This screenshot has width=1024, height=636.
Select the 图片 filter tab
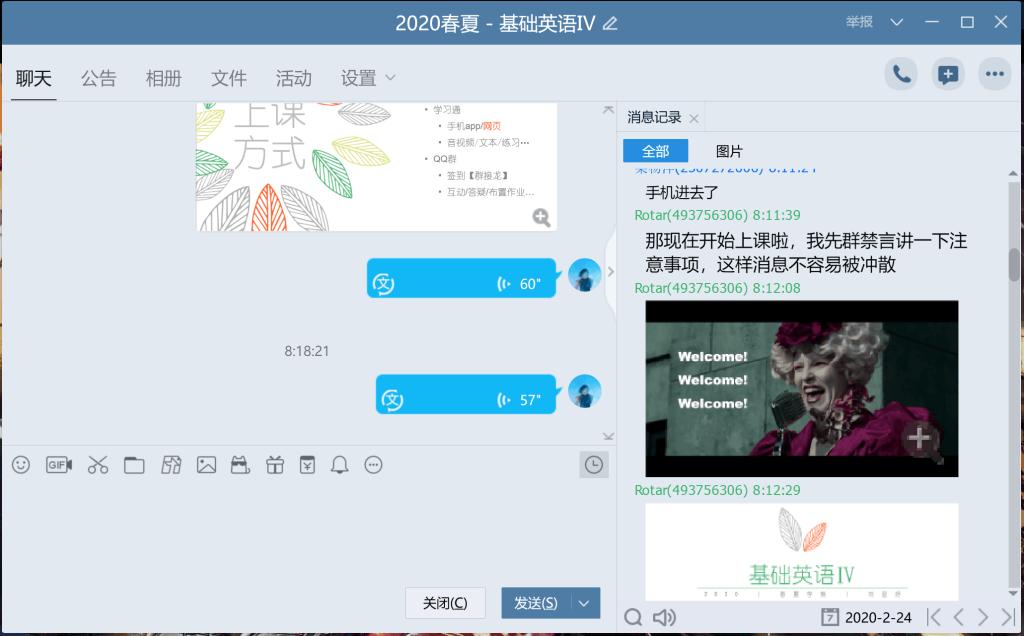(729, 151)
